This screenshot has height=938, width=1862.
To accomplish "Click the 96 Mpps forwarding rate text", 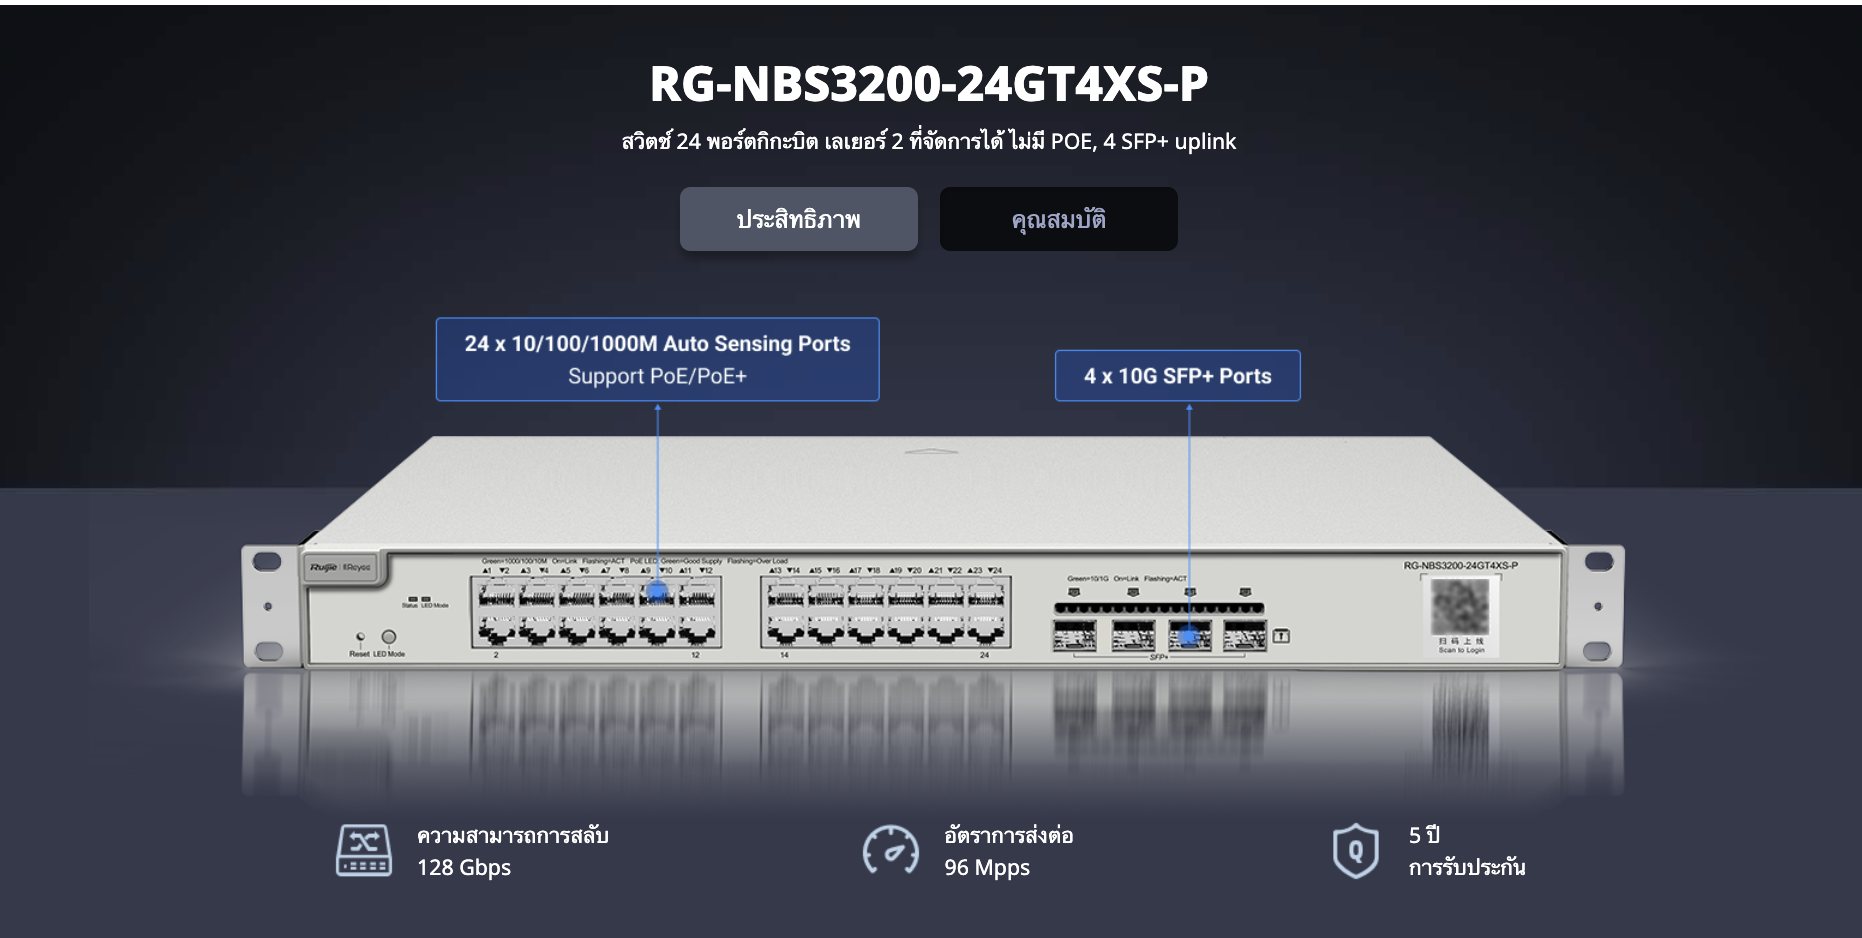I will point(987,867).
